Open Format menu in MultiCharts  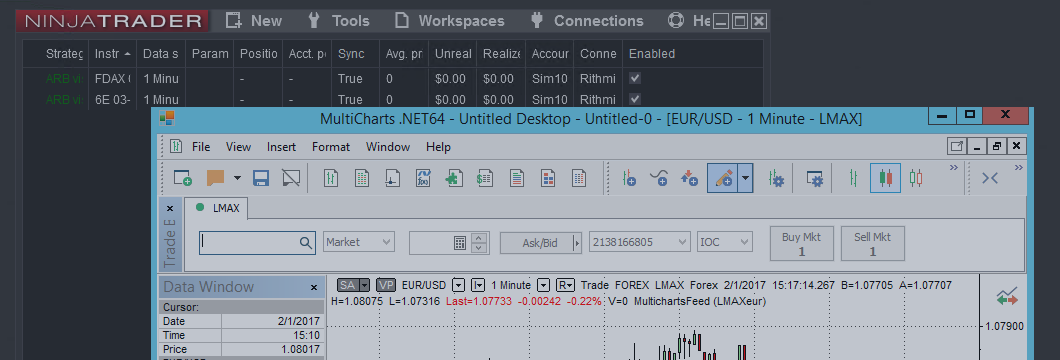[x=331, y=147]
